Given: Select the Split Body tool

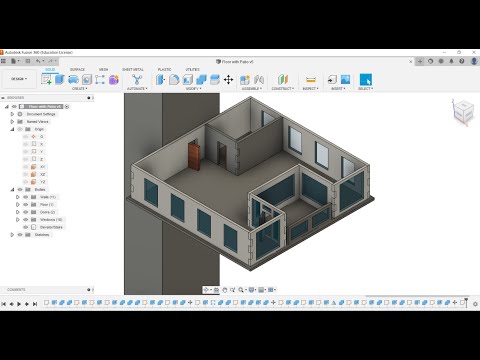Looking at the screenshot, I should (215, 79).
